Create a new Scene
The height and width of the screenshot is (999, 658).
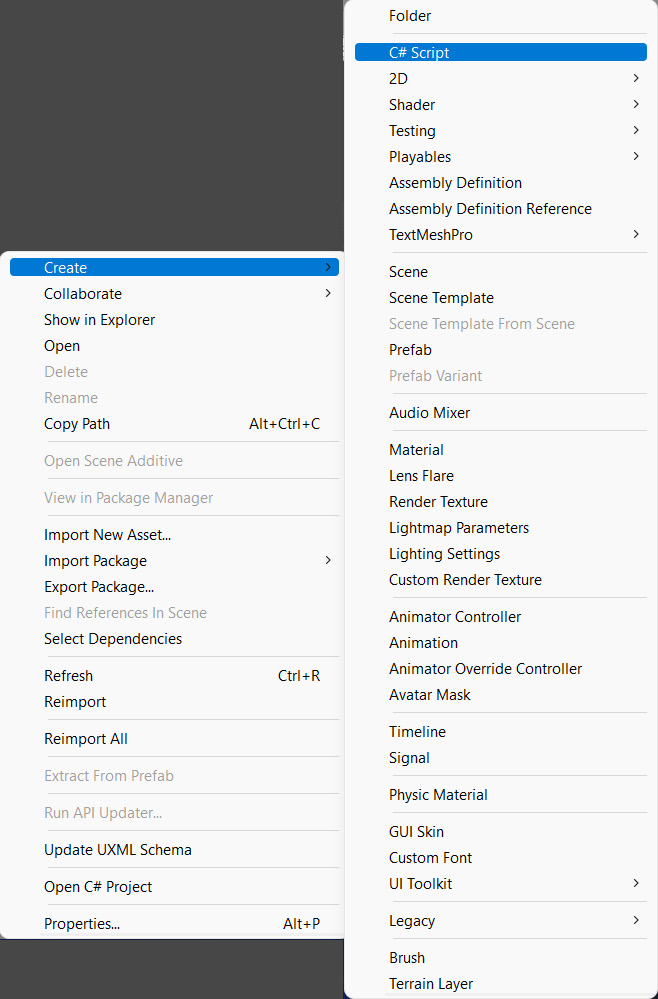pos(501,271)
